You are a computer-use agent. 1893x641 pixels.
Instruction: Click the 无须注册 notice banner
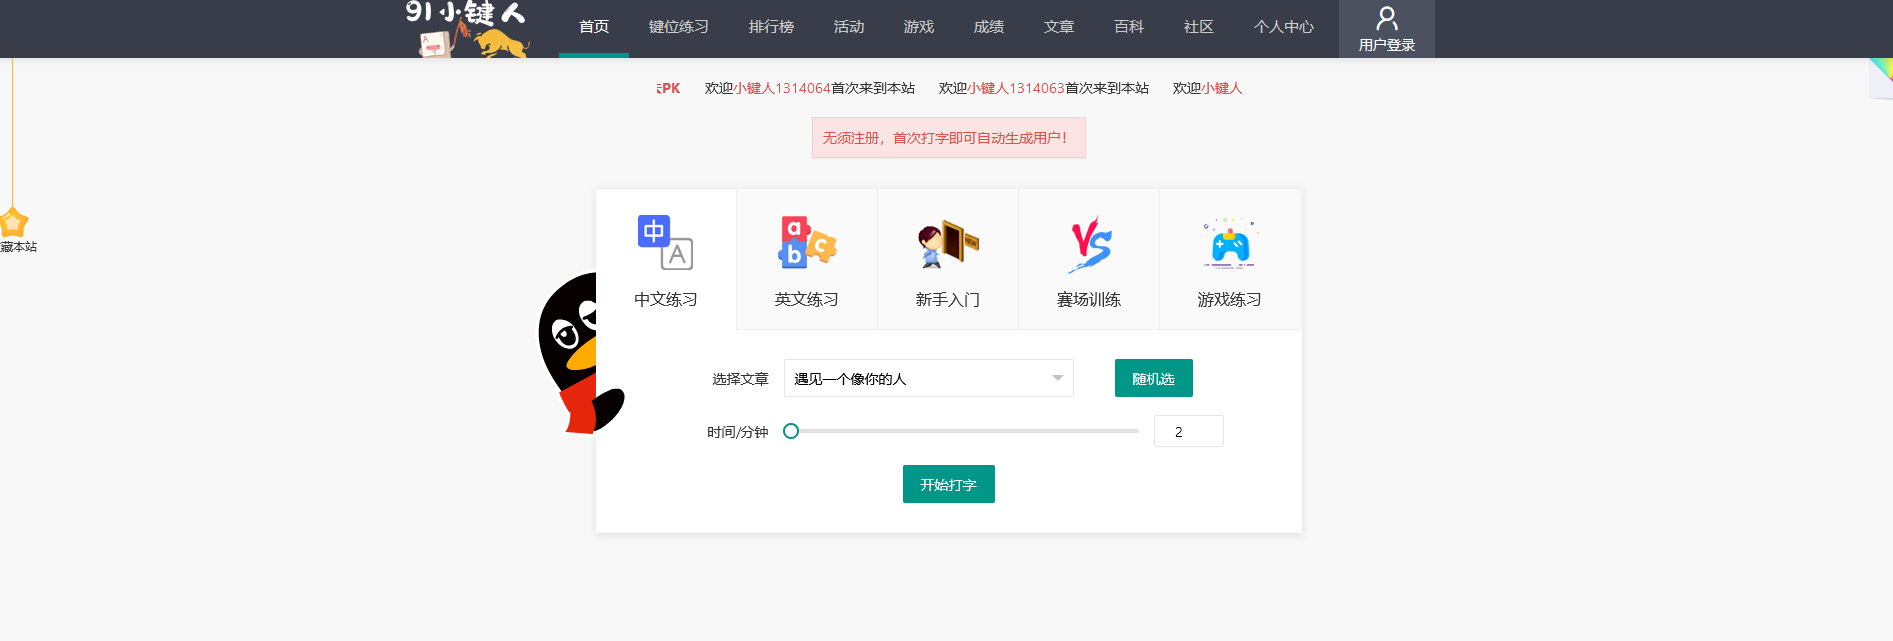(x=949, y=138)
